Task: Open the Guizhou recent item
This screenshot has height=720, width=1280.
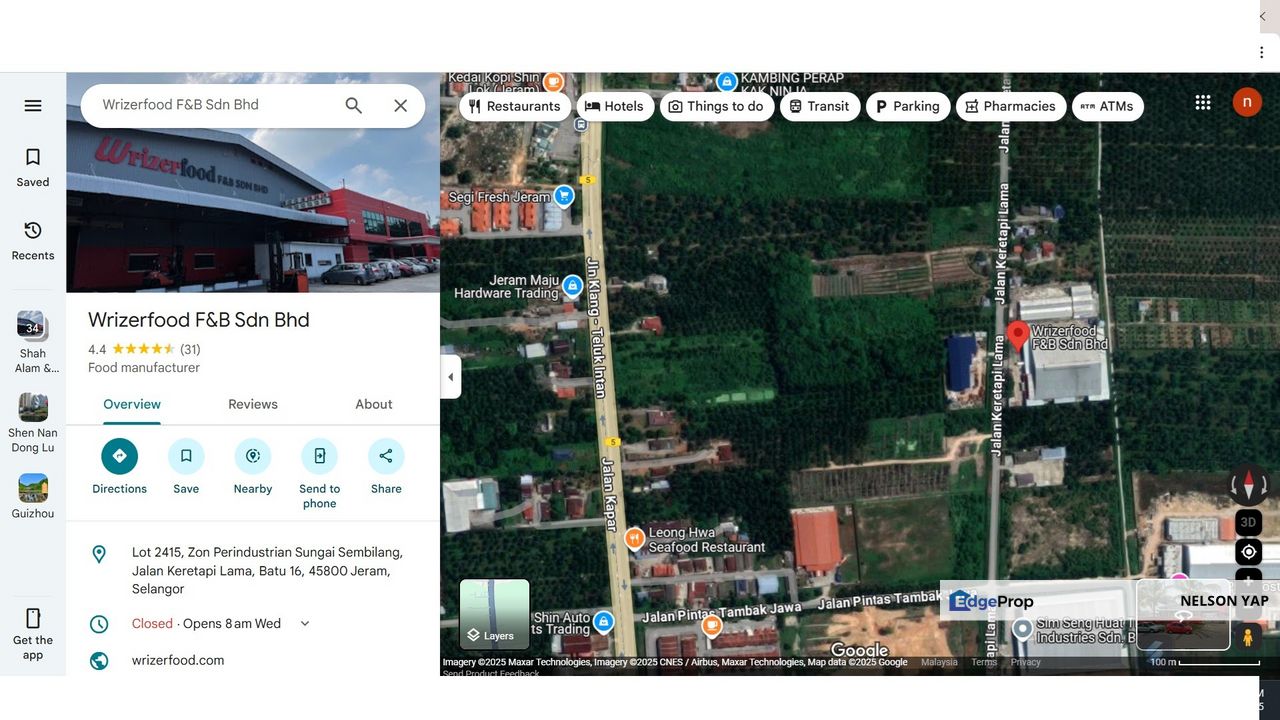Action: click(x=33, y=496)
